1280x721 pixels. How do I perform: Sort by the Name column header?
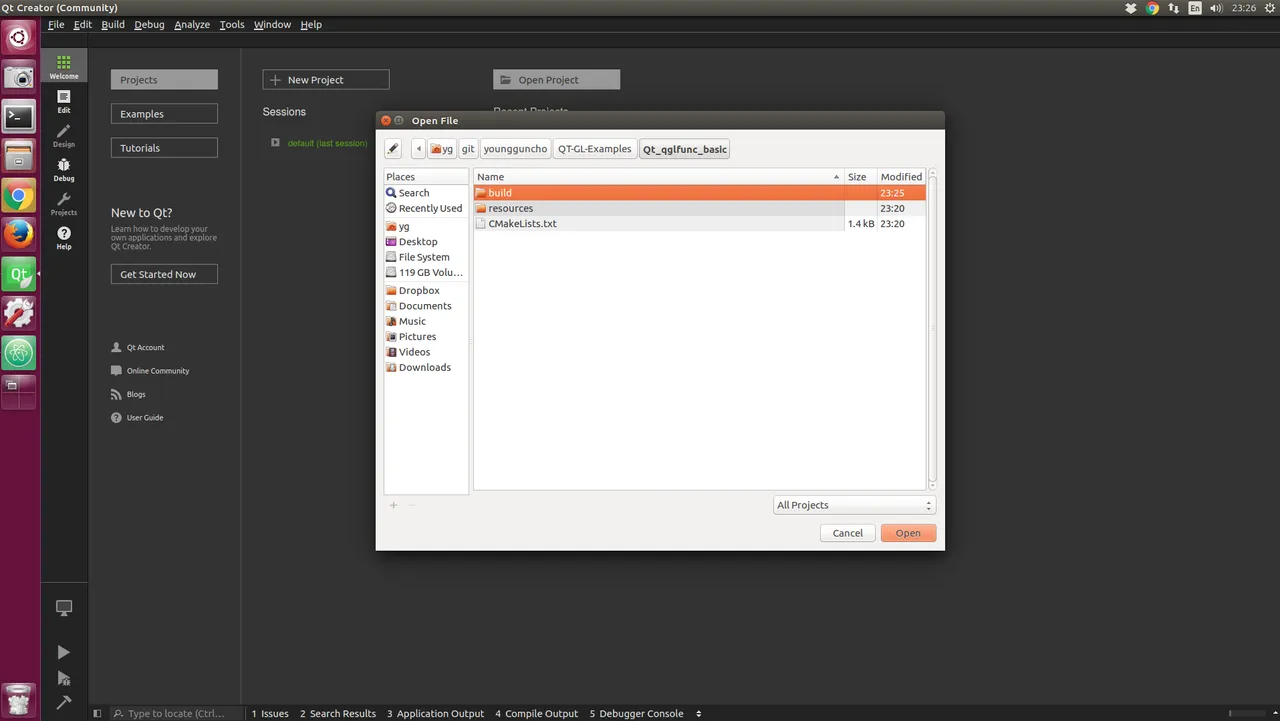coord(659,177)
